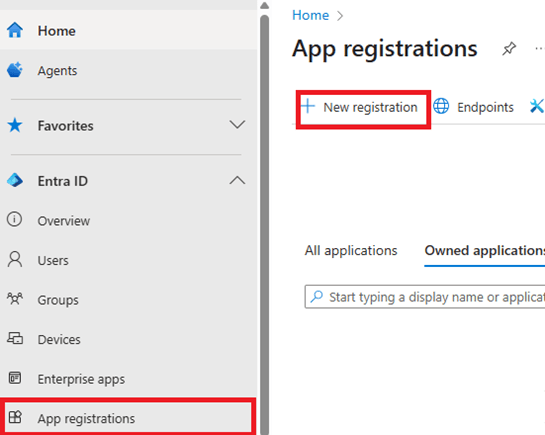Click the Agents sparkle icon
Viewport: 545px width, 435px height.
(15, 70)
